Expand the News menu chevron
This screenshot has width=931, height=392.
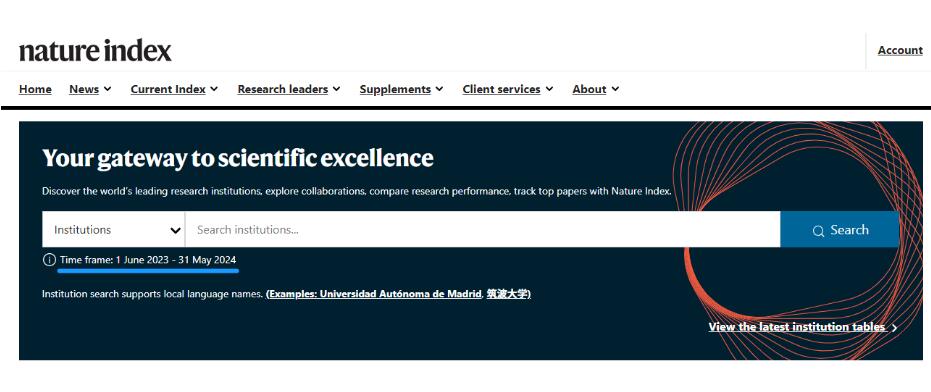point(107,89)
